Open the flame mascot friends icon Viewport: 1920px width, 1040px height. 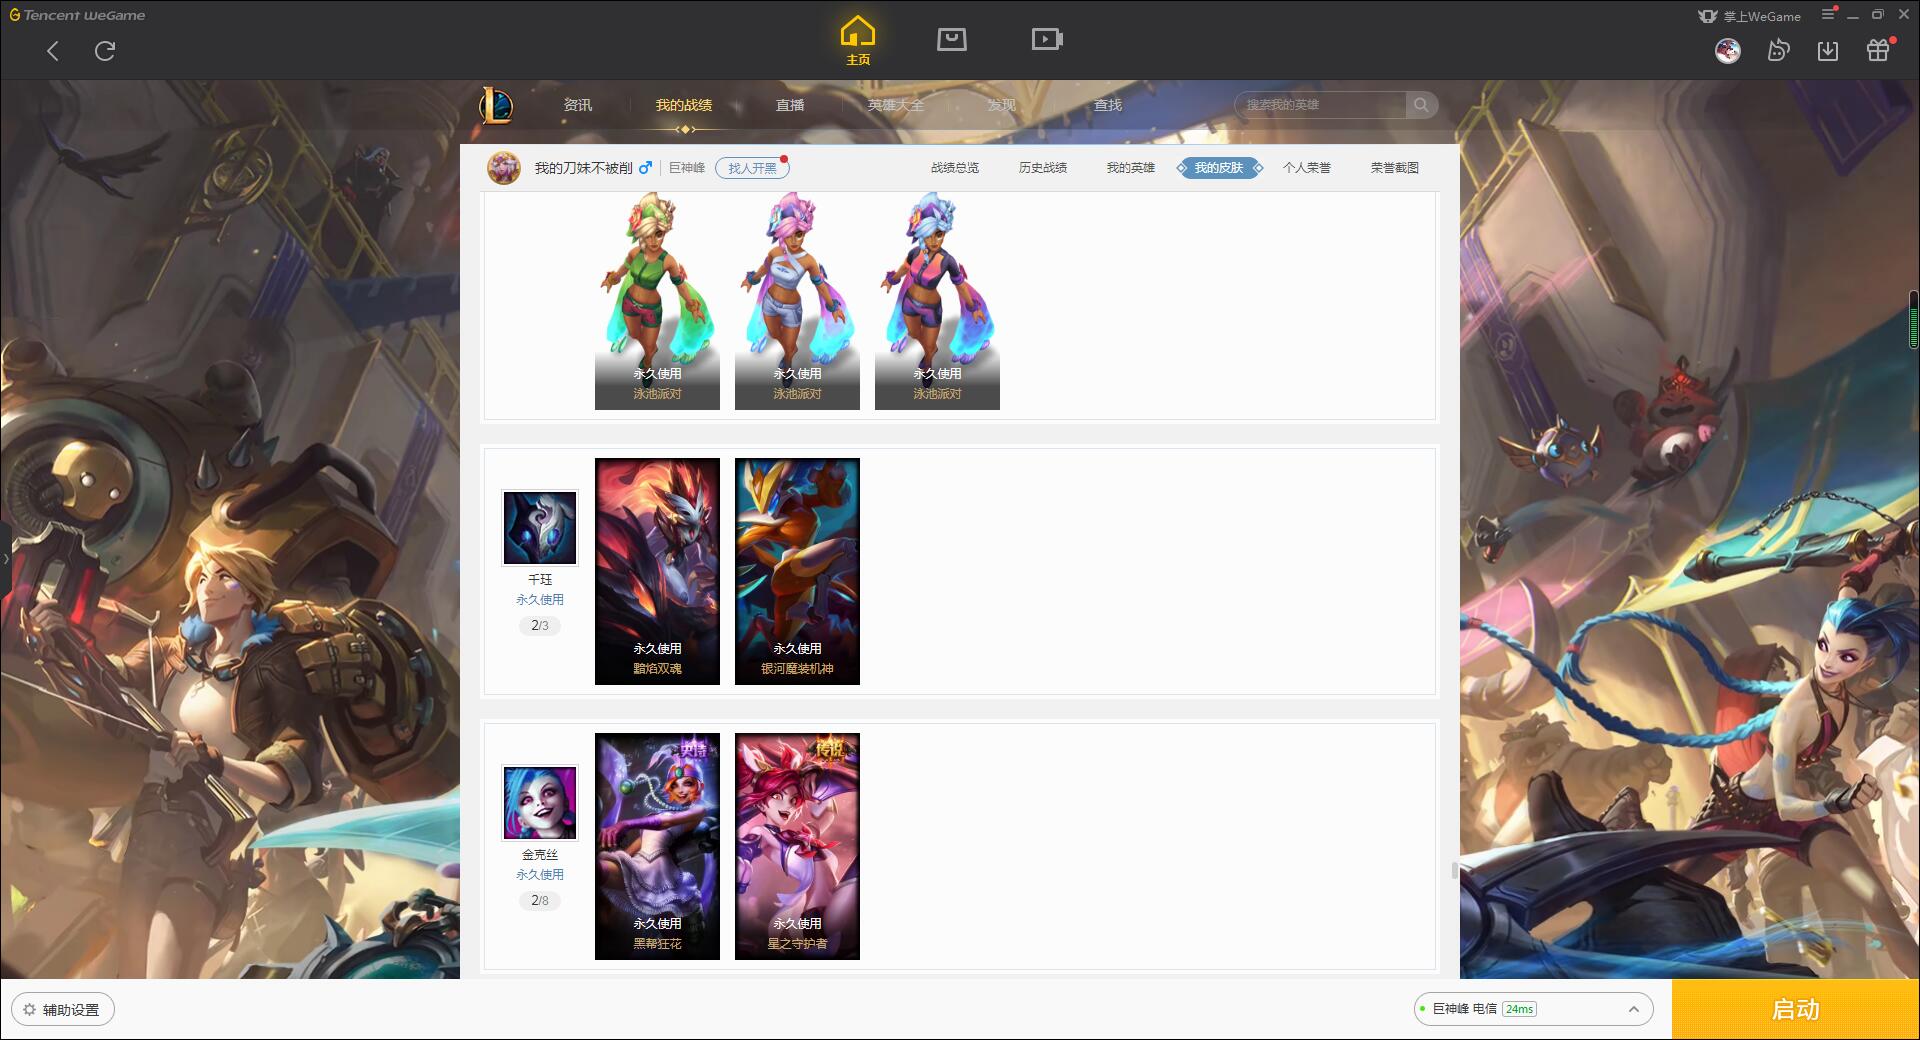(x=1778, y=50)
